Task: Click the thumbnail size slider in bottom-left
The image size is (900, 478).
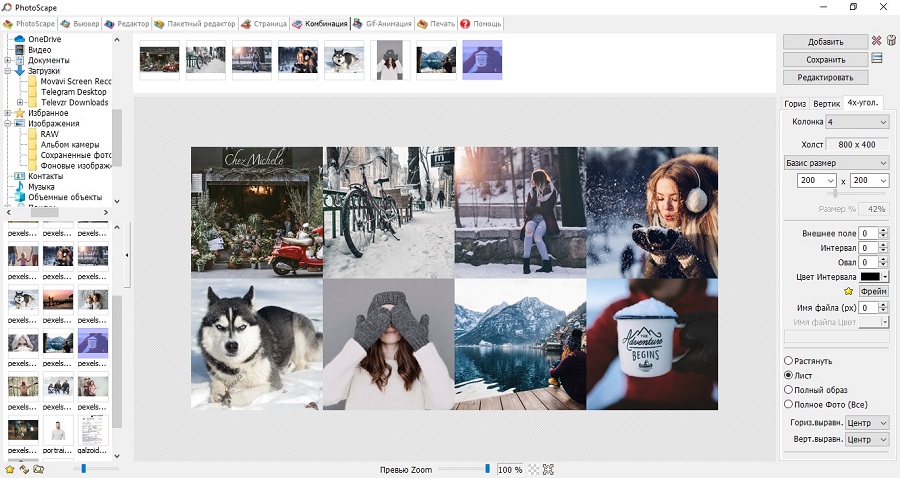Action: [96, 469]
